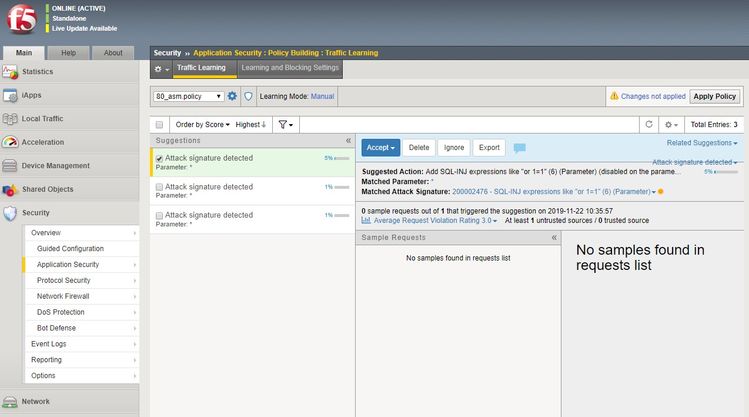Click the Delete button
The width and height of the screenshot is (749, 417).
coord(419,148)
